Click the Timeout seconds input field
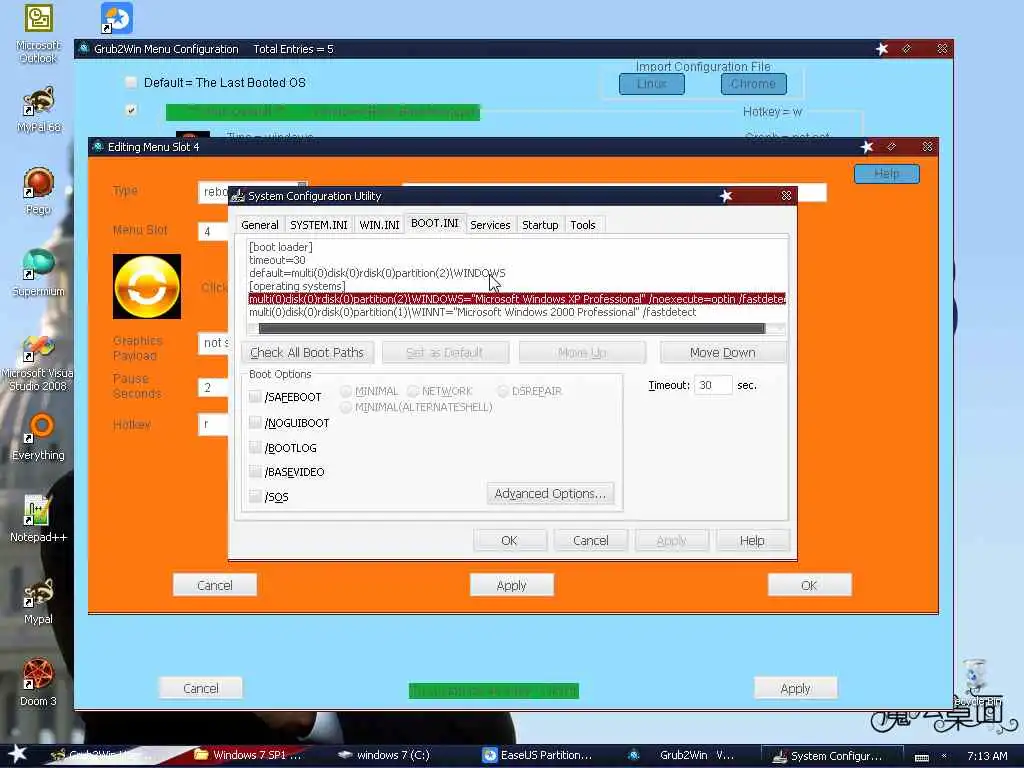This screenshot has width=1024, height=768. [x=712, y=385]
